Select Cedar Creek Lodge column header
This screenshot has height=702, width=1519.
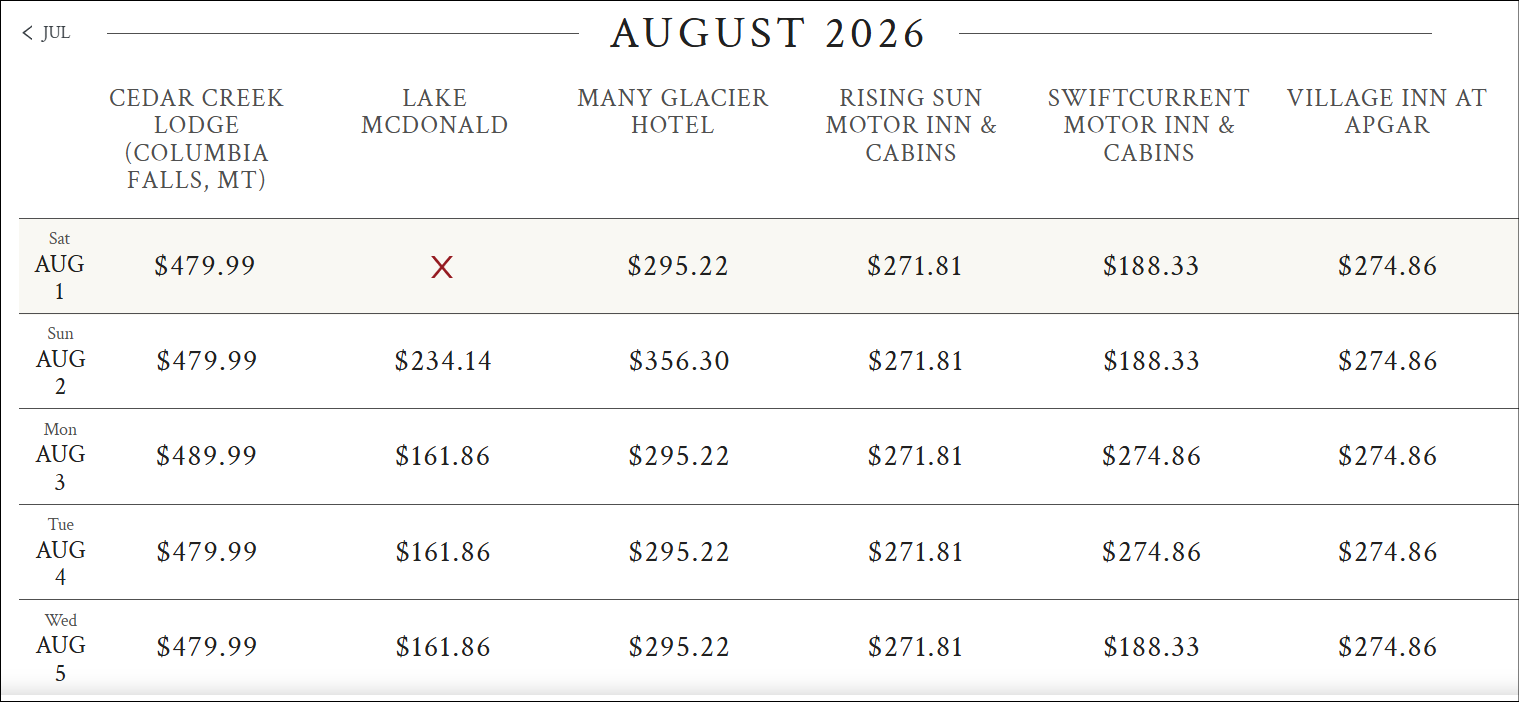196,139
